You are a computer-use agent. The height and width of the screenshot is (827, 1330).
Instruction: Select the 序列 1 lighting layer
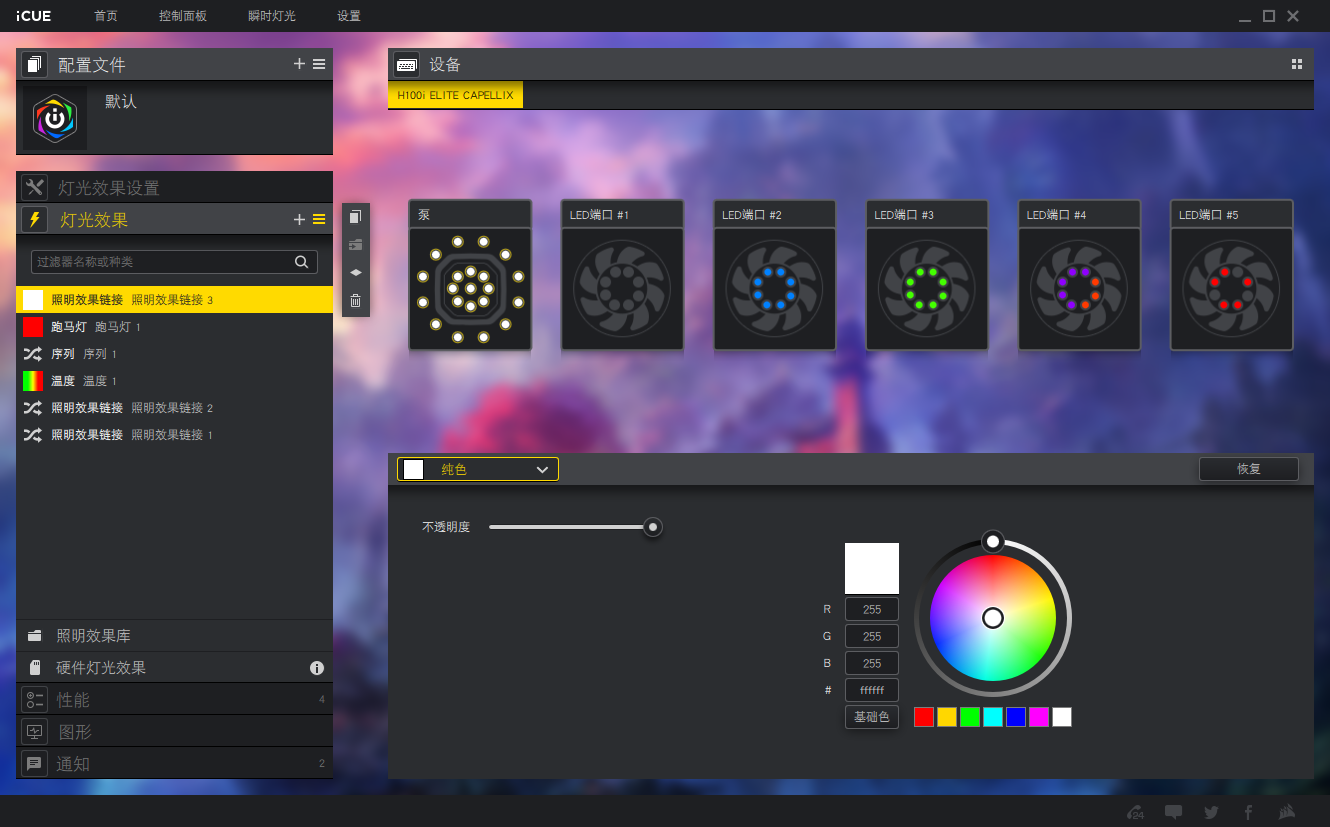174,354
